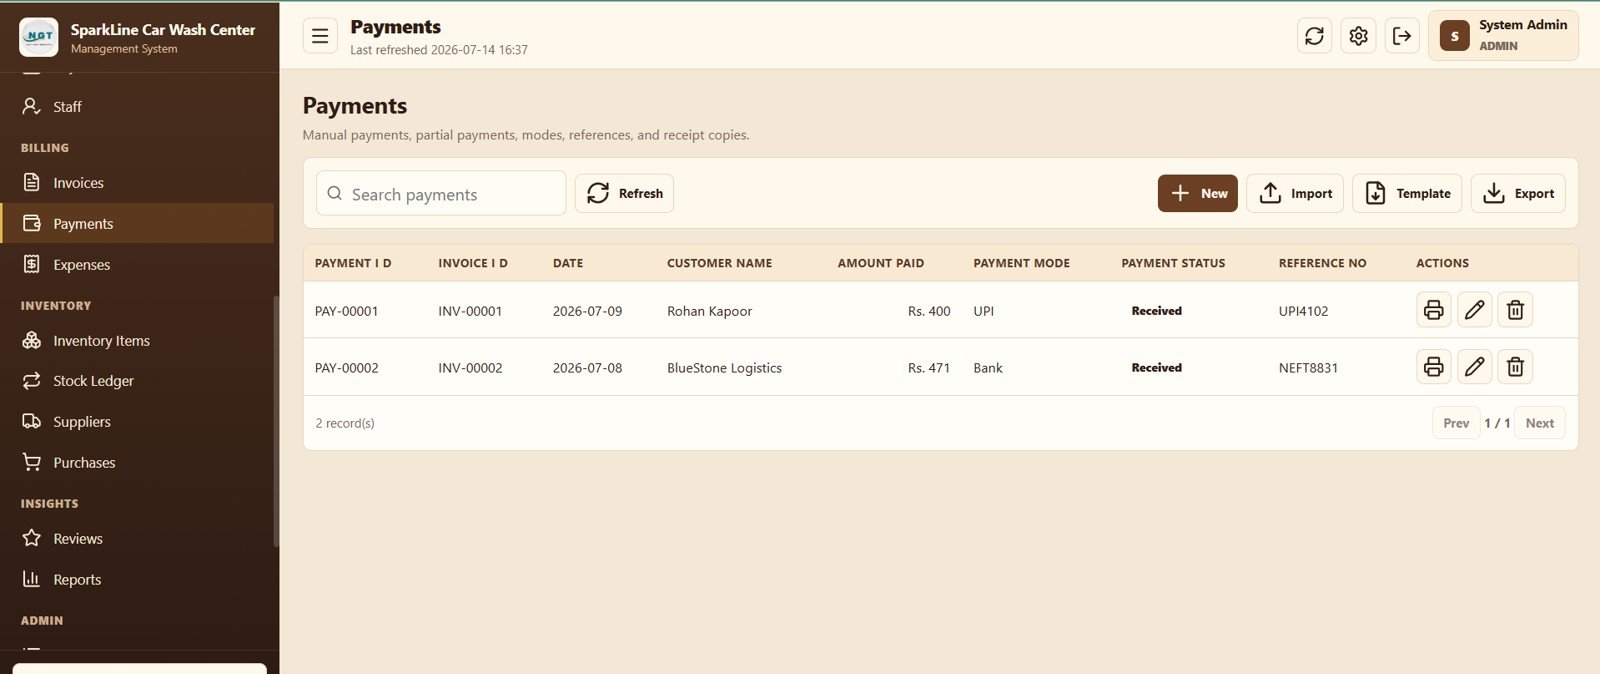Edit payment PAY-00001 pencil icon
This screenshot has height=674, width=1600.
(1474, 310)
